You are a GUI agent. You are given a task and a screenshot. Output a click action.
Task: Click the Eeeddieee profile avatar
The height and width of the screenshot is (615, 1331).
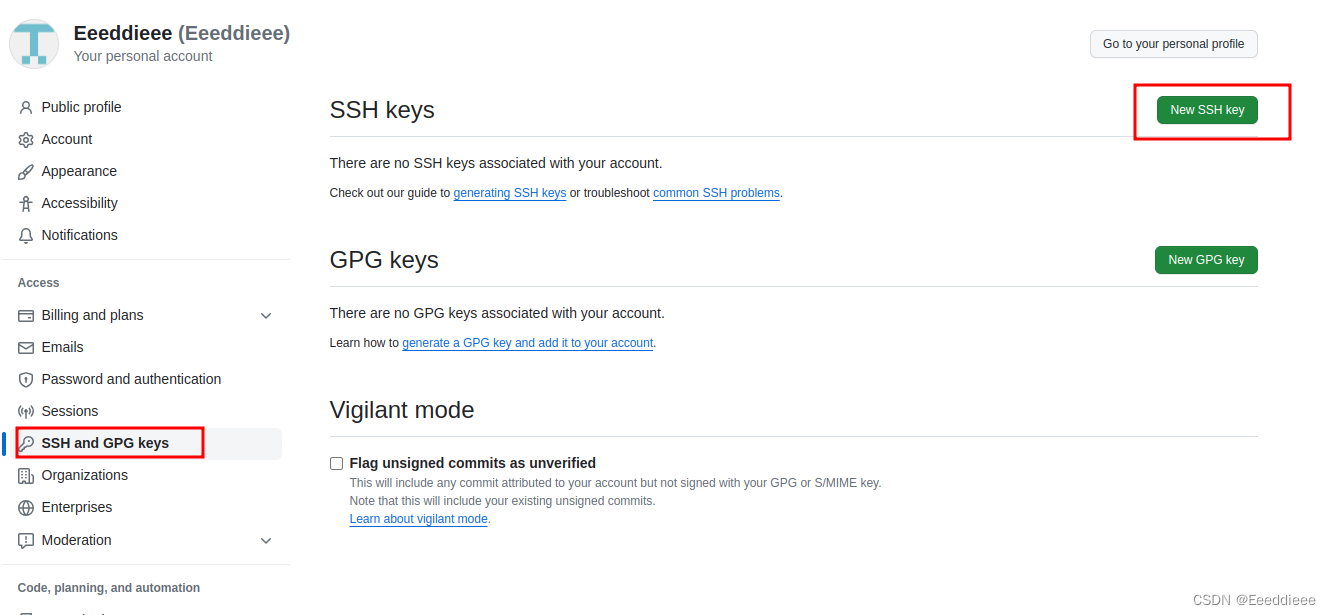tap(34, 43)
